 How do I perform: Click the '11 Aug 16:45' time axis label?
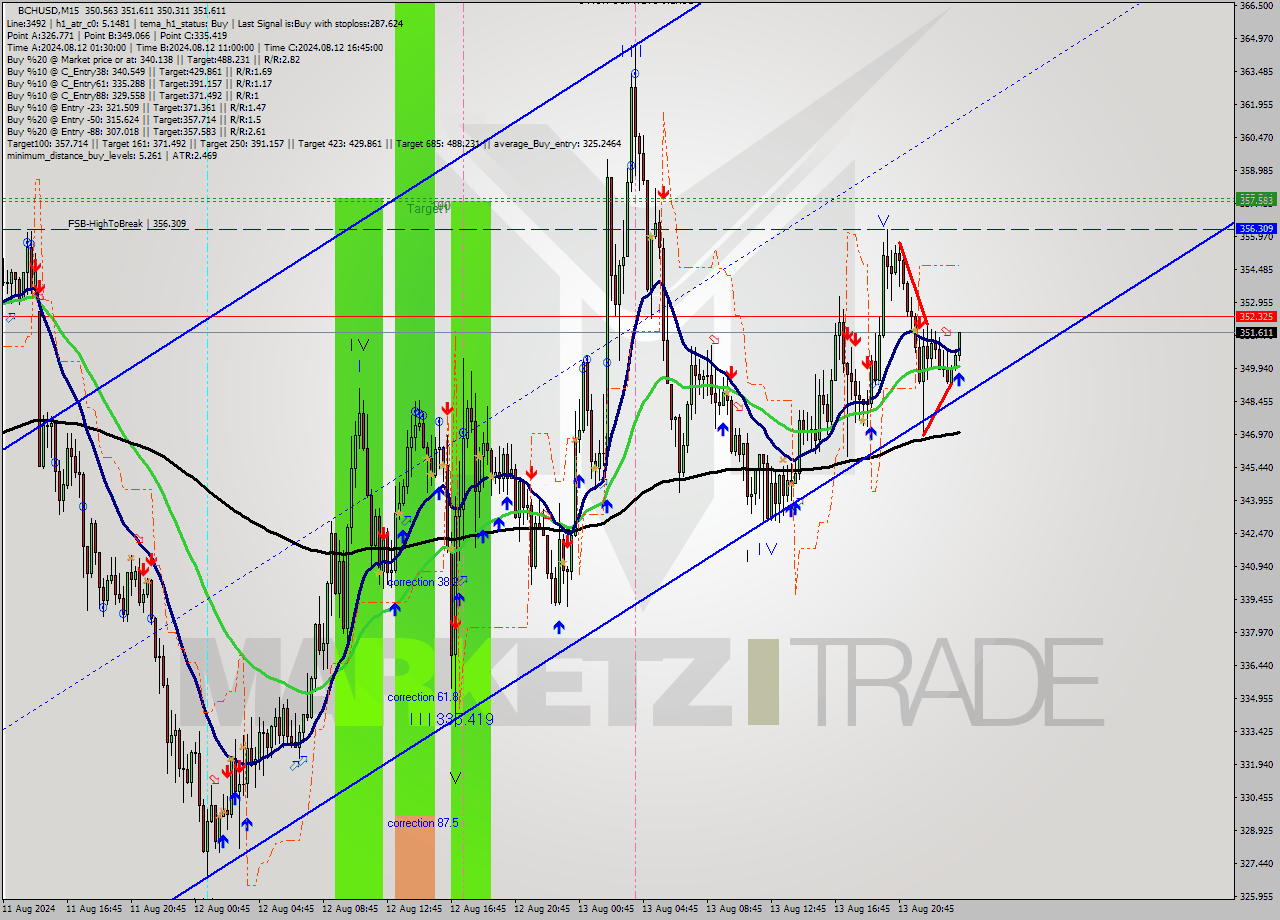94,910
